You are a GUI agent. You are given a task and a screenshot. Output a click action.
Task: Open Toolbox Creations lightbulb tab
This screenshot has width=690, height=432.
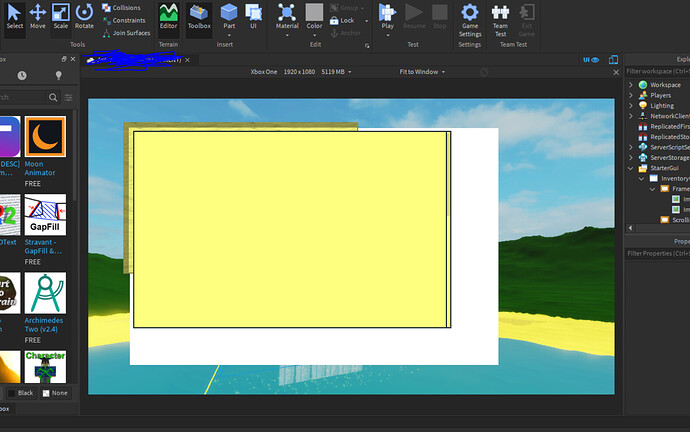click(x=58, y=76)
